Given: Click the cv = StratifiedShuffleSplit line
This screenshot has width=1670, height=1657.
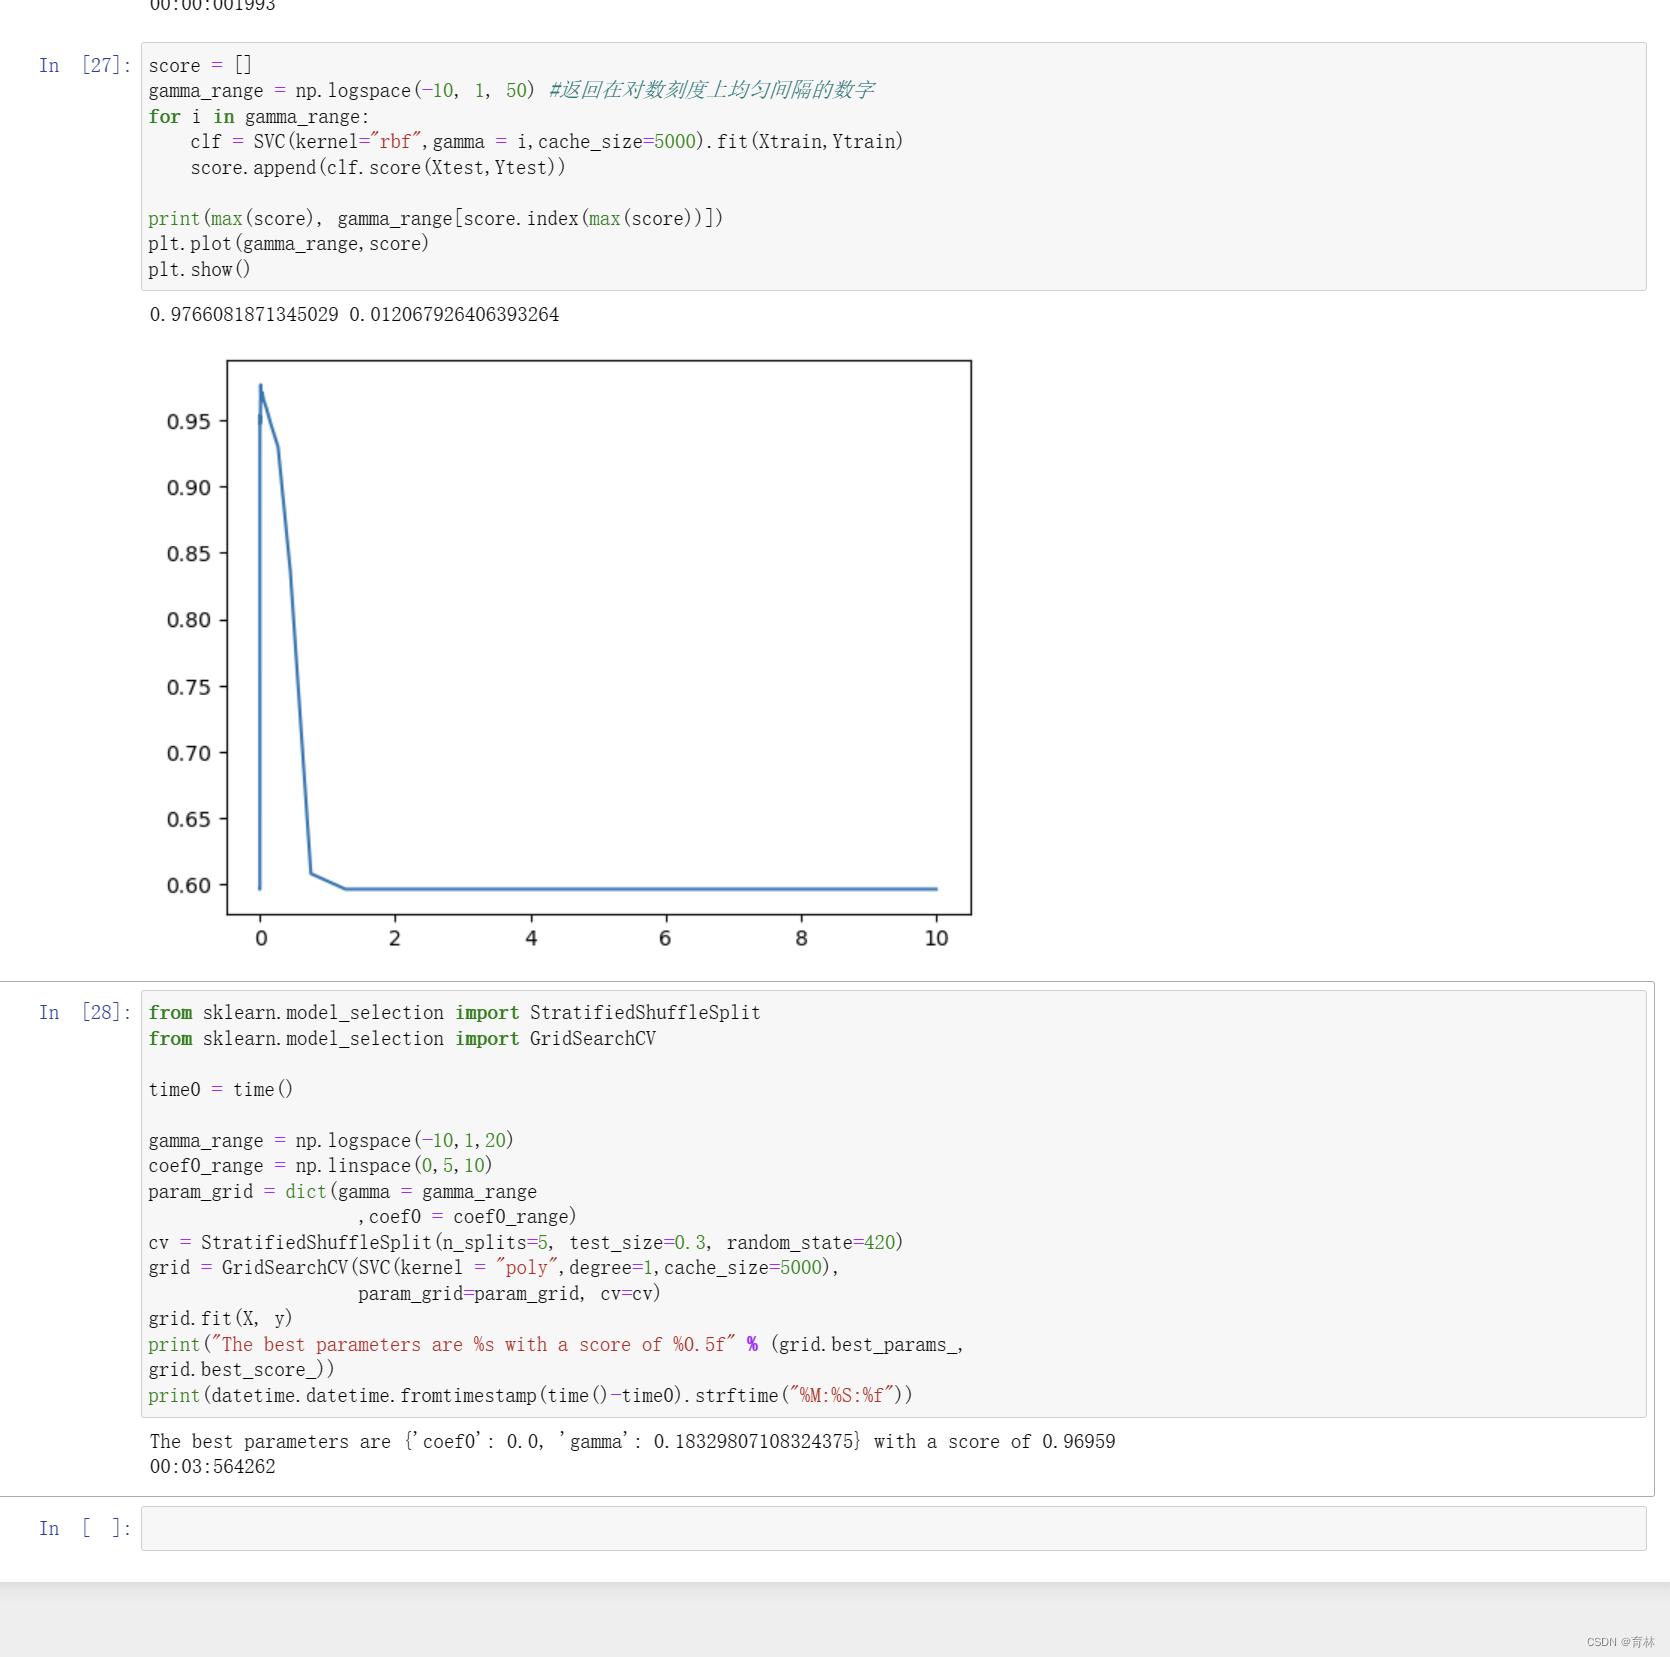Looking at the screenshot, I should [x=525, y=1242].
